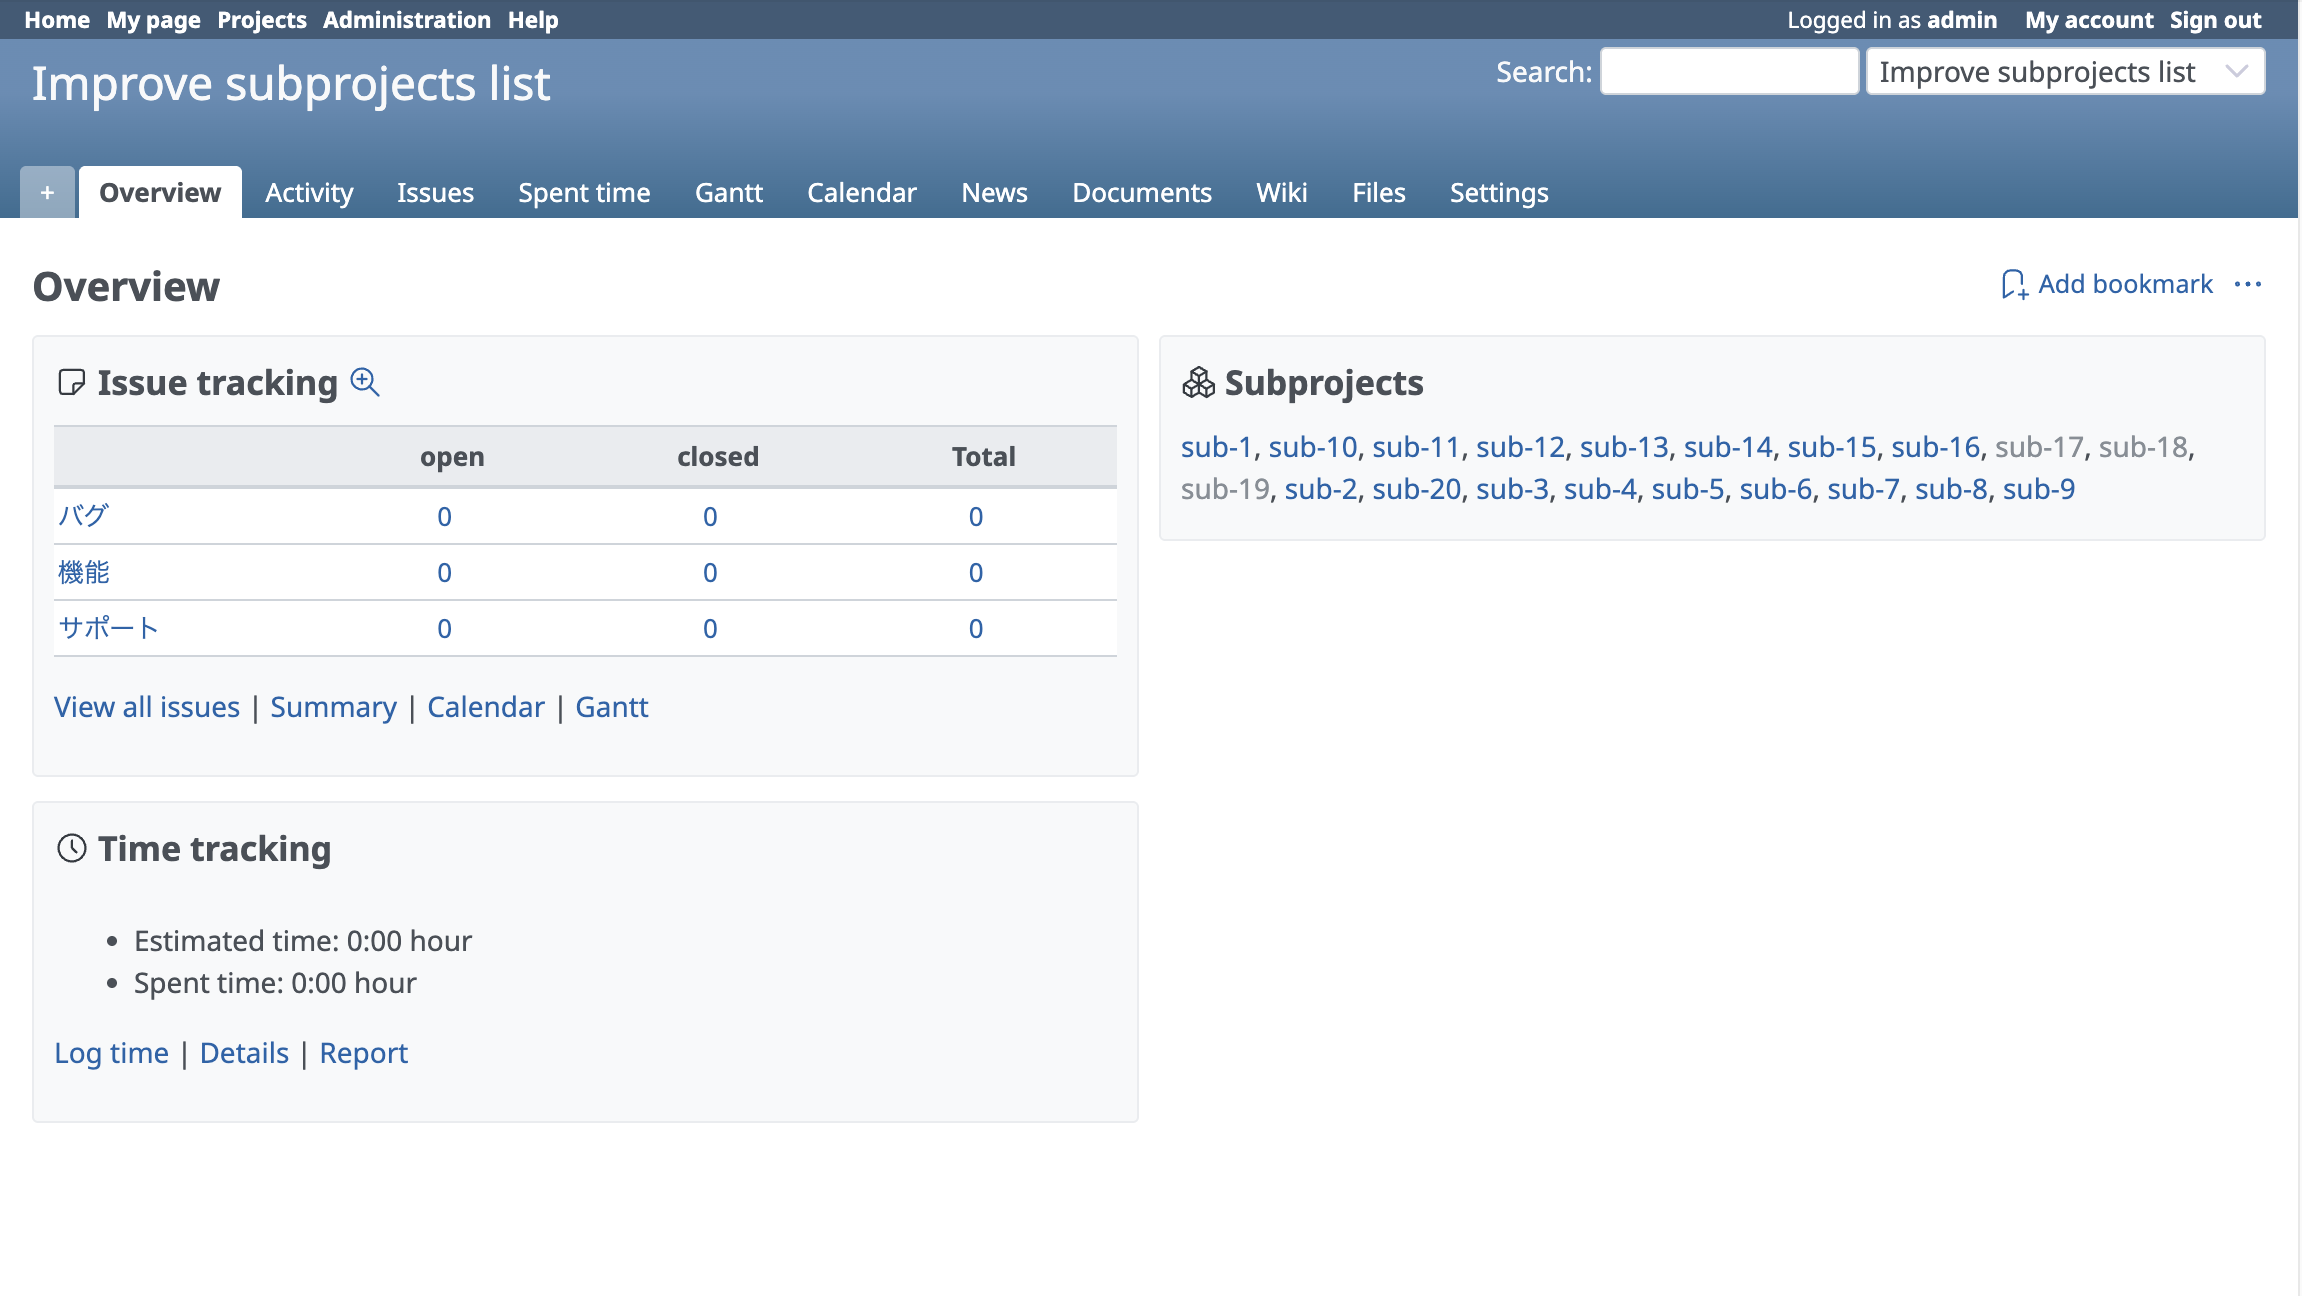The width and height of the screenshot is (2302, 1296).
Task: Click the Add bookmark icon
Action: click(x=2014, y=285)
